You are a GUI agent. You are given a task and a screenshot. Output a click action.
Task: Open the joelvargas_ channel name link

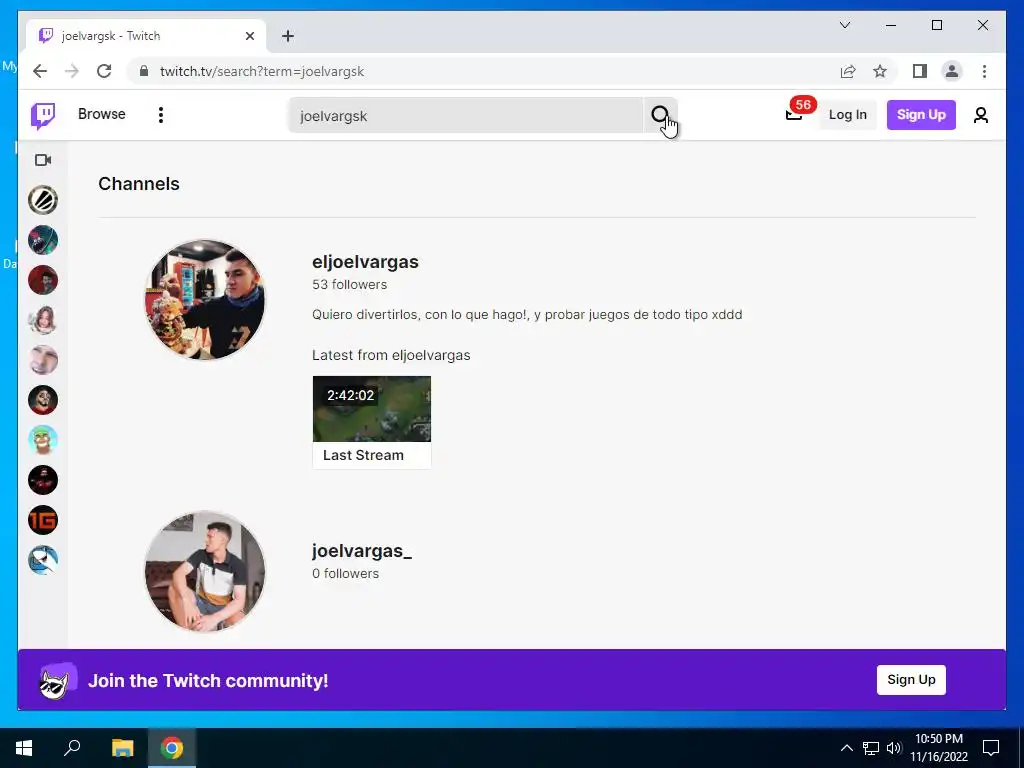362,551
